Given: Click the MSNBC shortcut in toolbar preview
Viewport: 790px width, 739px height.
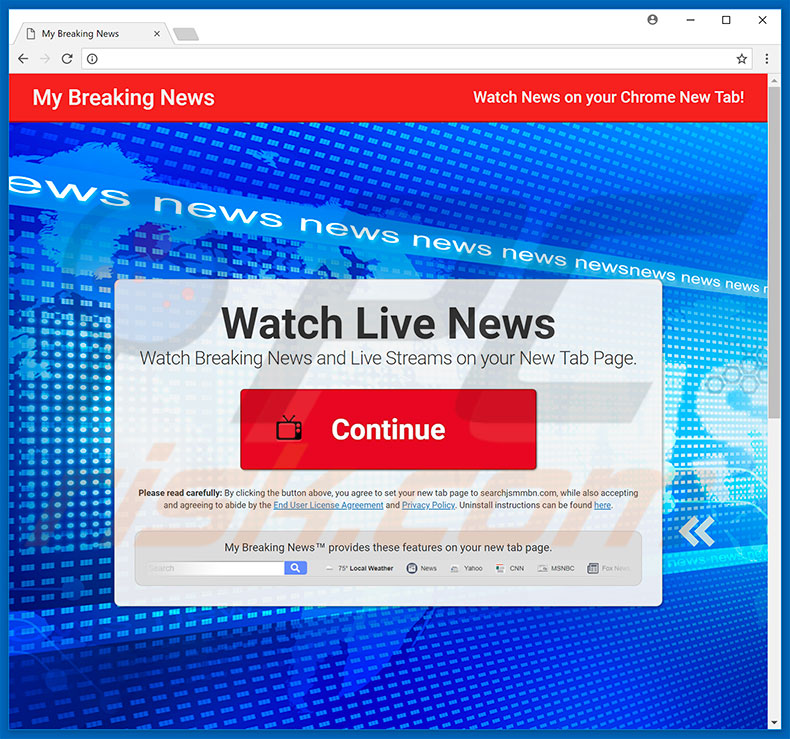Looking at the screenshot, I should pyautogui.click(x=556, y=568).
